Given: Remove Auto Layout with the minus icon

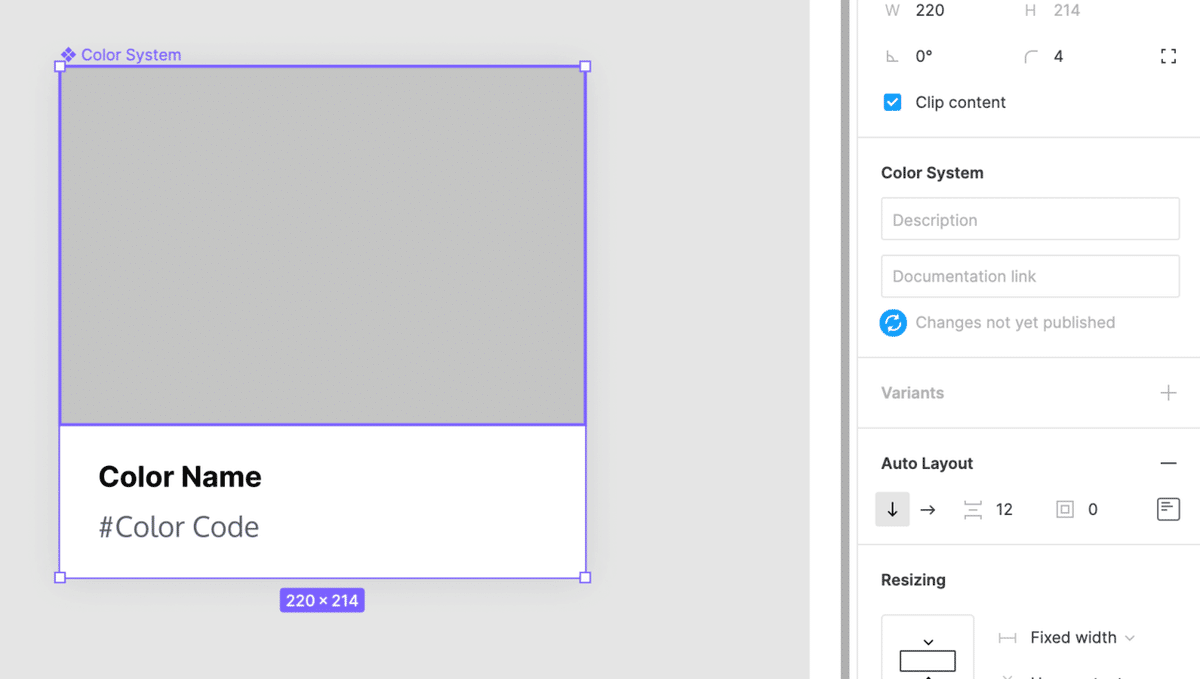Looking at the screenshot, I should pos(1168,463).
